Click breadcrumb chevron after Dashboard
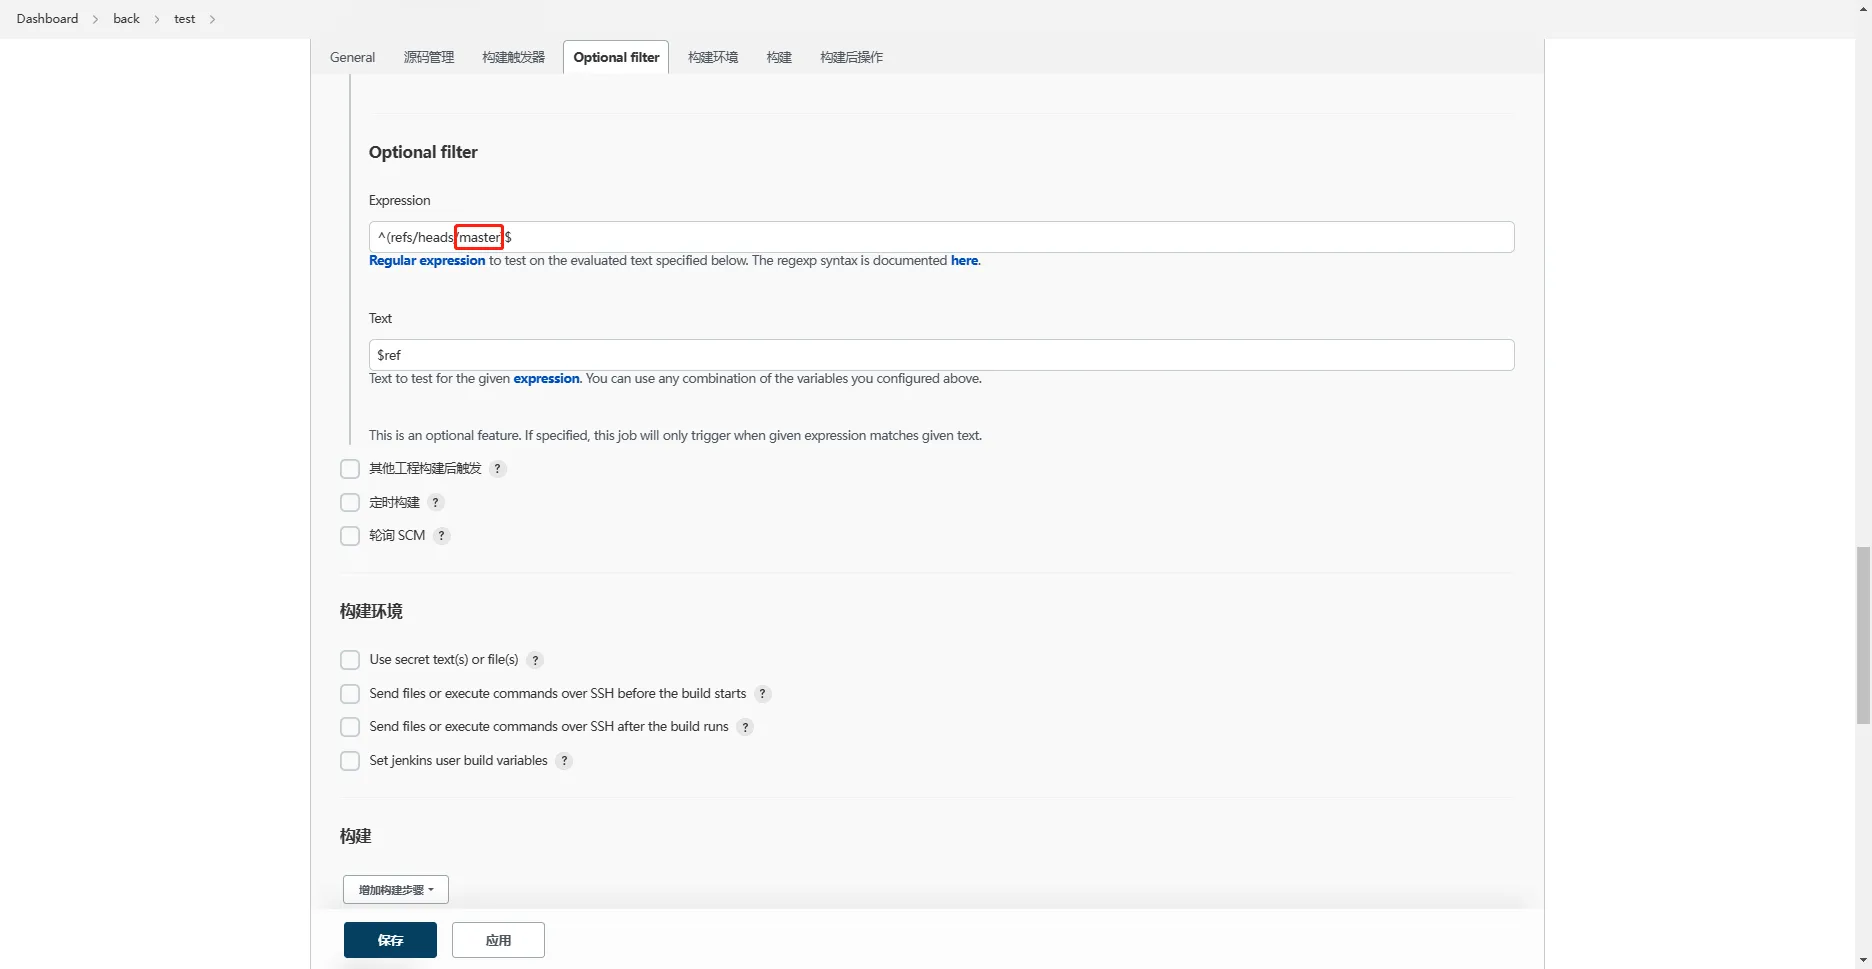 [x=96, y=19]
